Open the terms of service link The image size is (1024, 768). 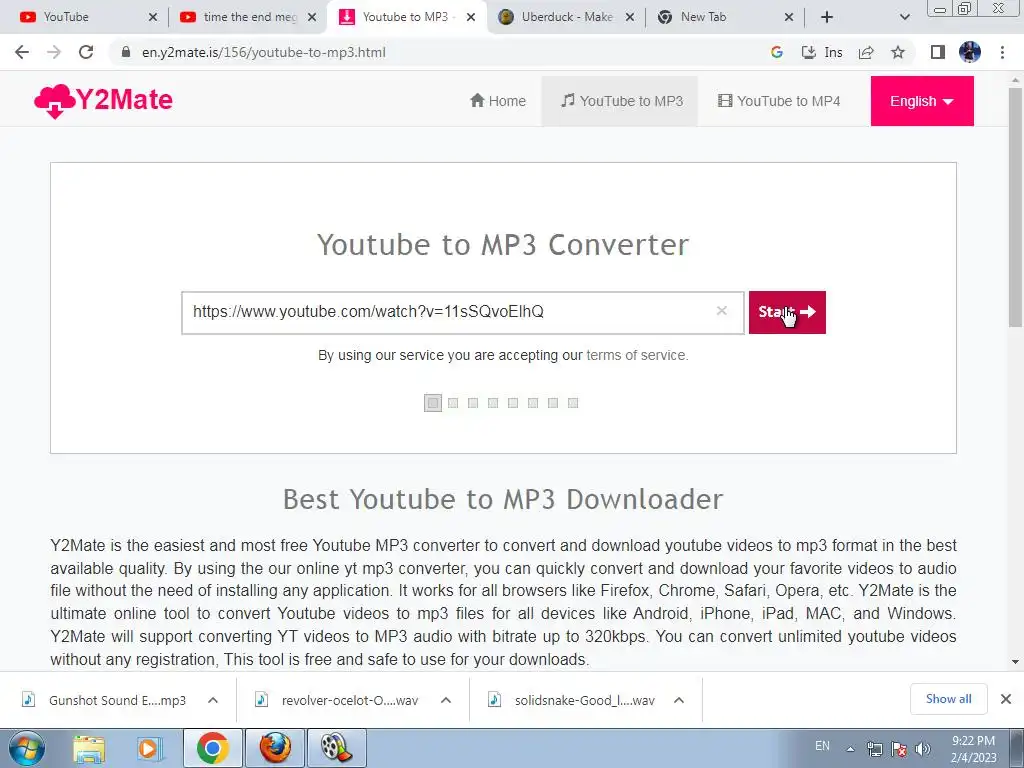tap(637, 355)
